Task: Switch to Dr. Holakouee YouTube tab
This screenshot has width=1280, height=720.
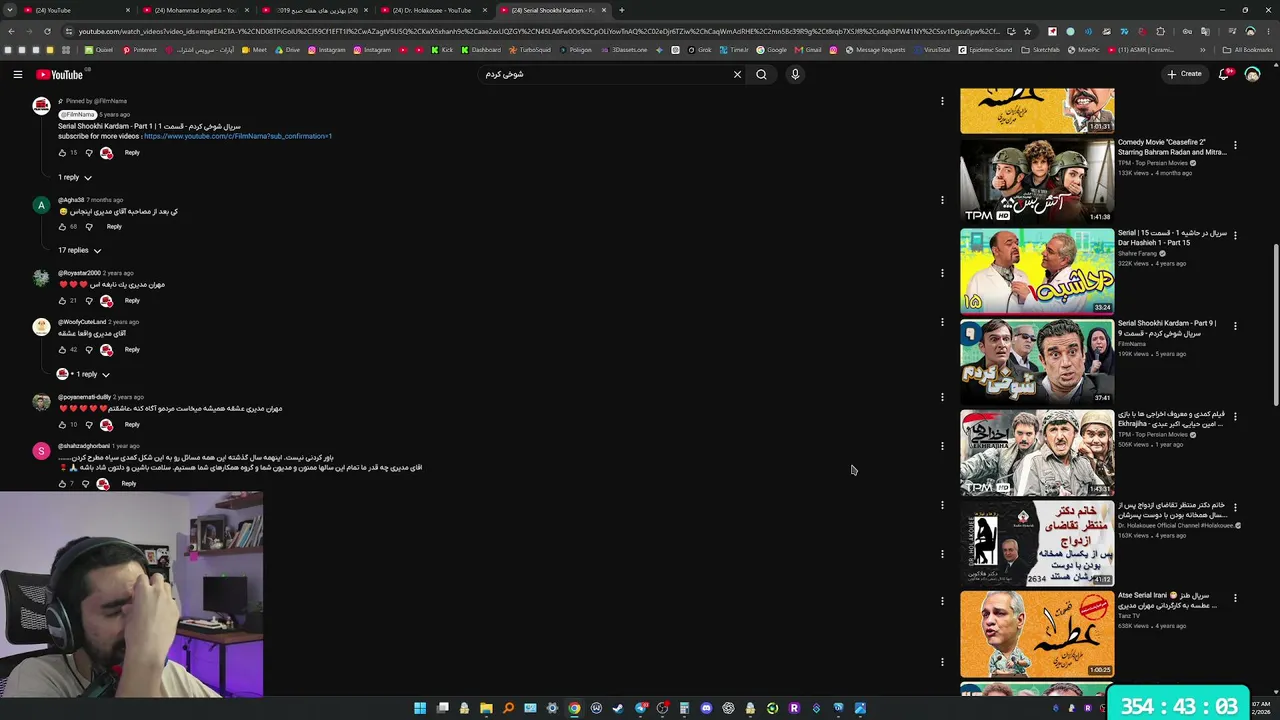Action: (432, 10)
